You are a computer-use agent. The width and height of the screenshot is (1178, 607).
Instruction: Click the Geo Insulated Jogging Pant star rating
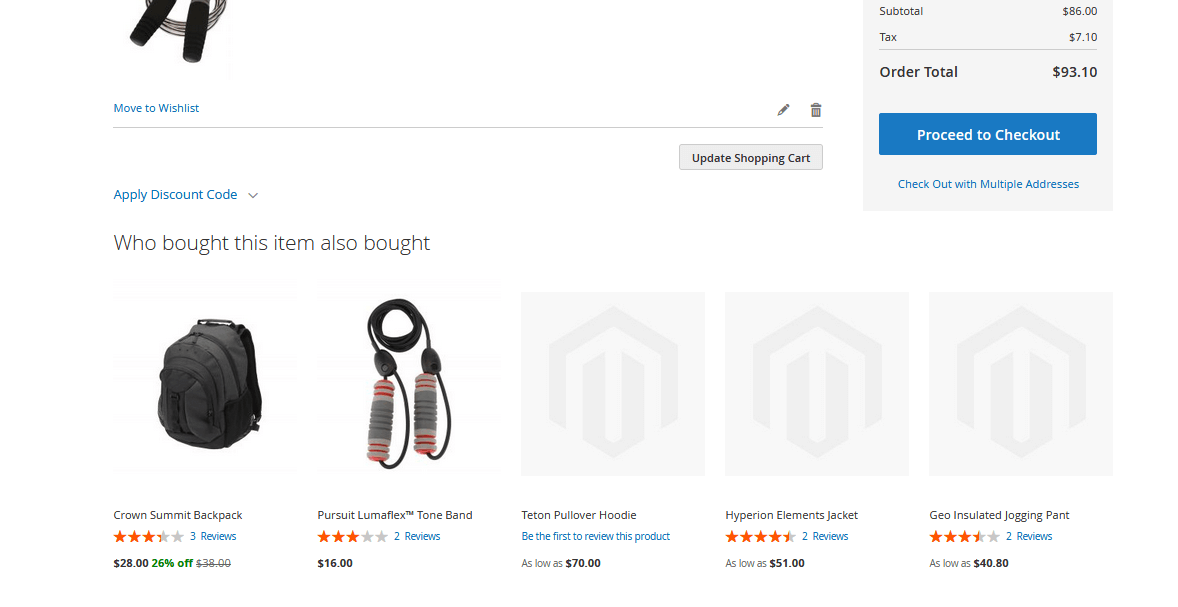964,536
